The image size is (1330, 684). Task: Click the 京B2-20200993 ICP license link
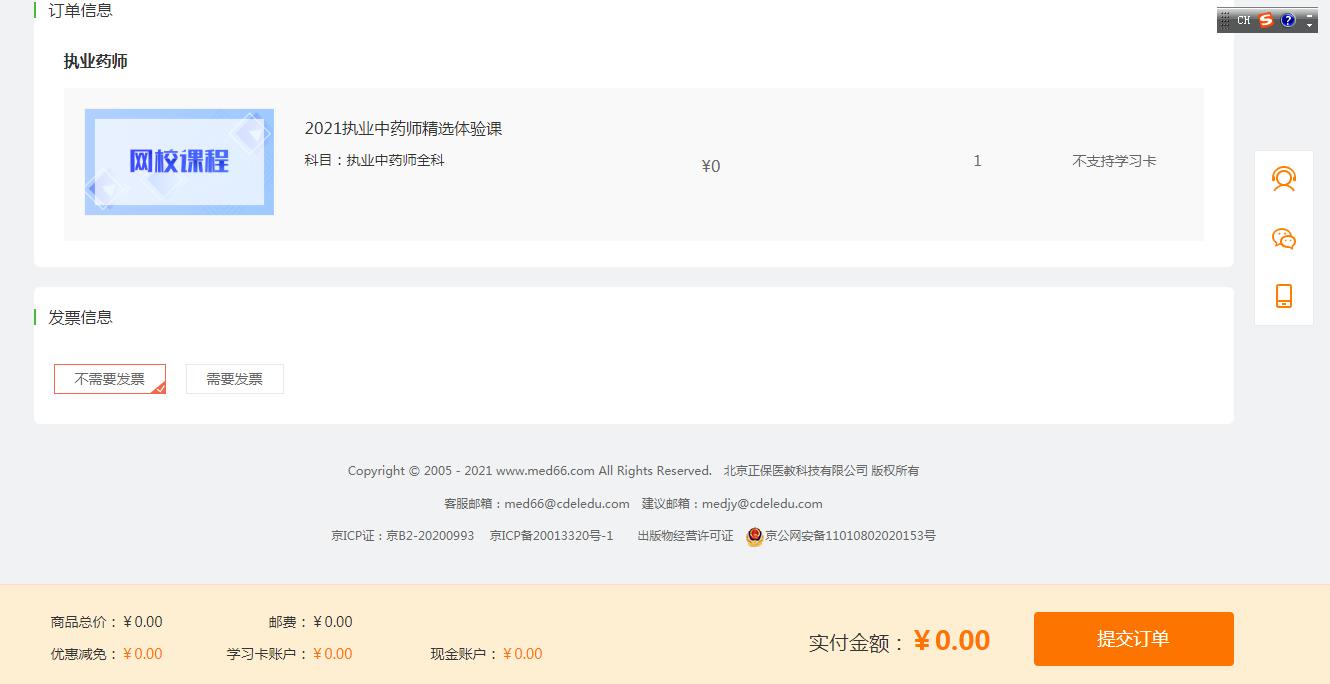(430, 536)
